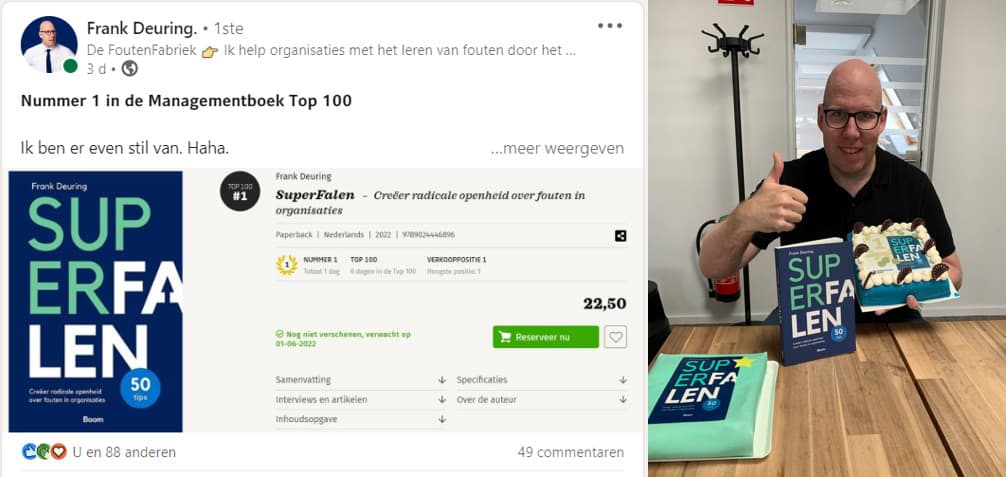Open the like reaction icons

pyautogui.click(x=44, y=452)
